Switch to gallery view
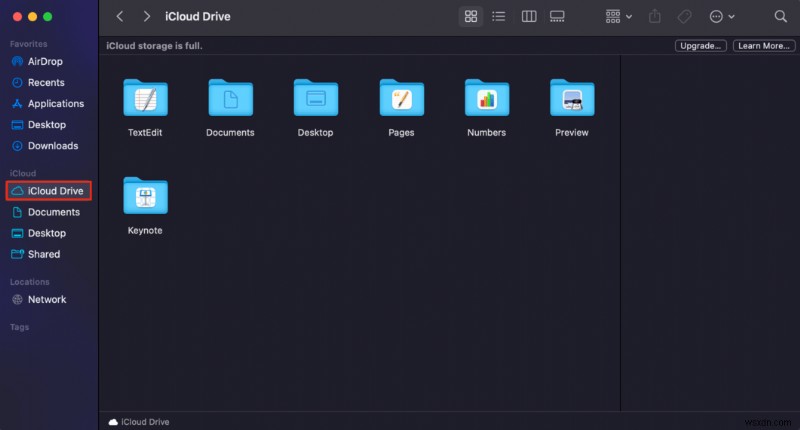 tap(558, 17)
